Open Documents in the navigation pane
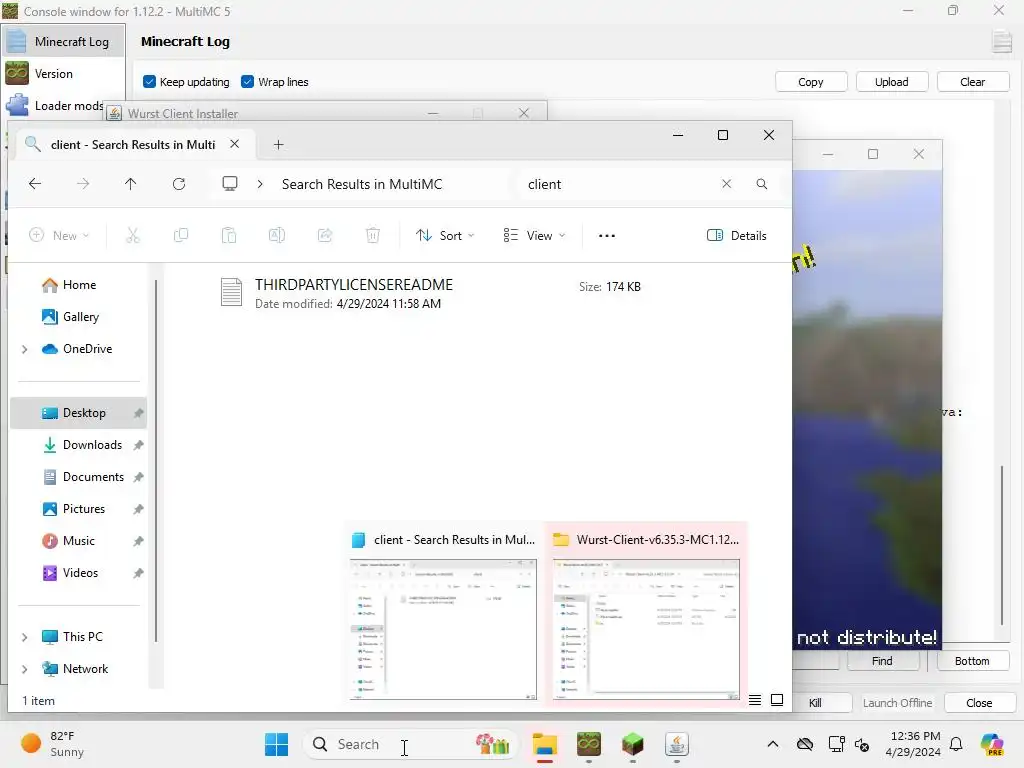Viewport: 1024px width, 768px height. coord(78,477)
